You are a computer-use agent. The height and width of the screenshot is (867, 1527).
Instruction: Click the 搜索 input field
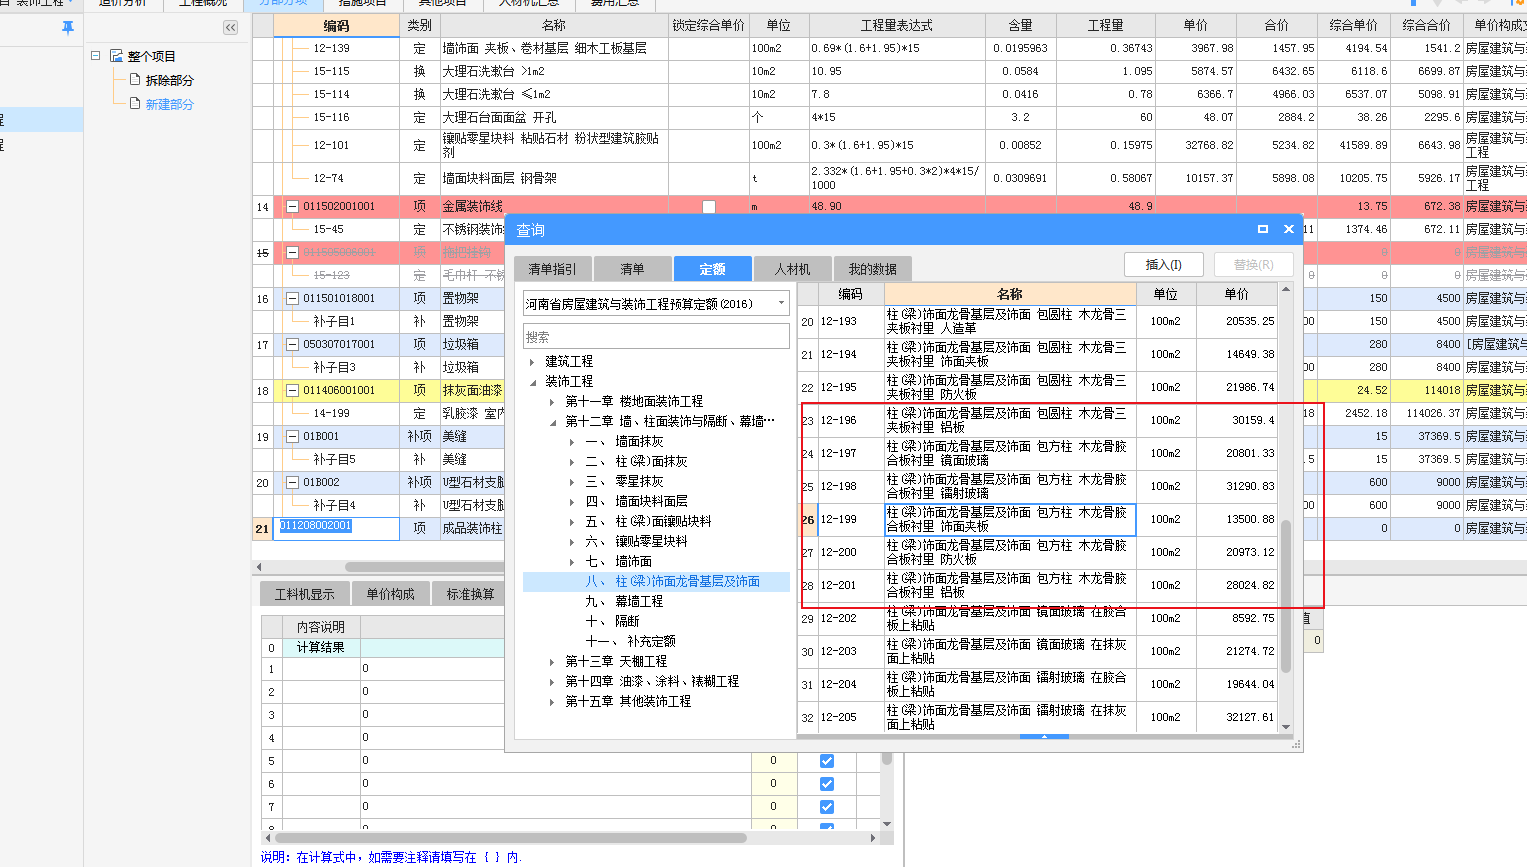click(656, 336)
